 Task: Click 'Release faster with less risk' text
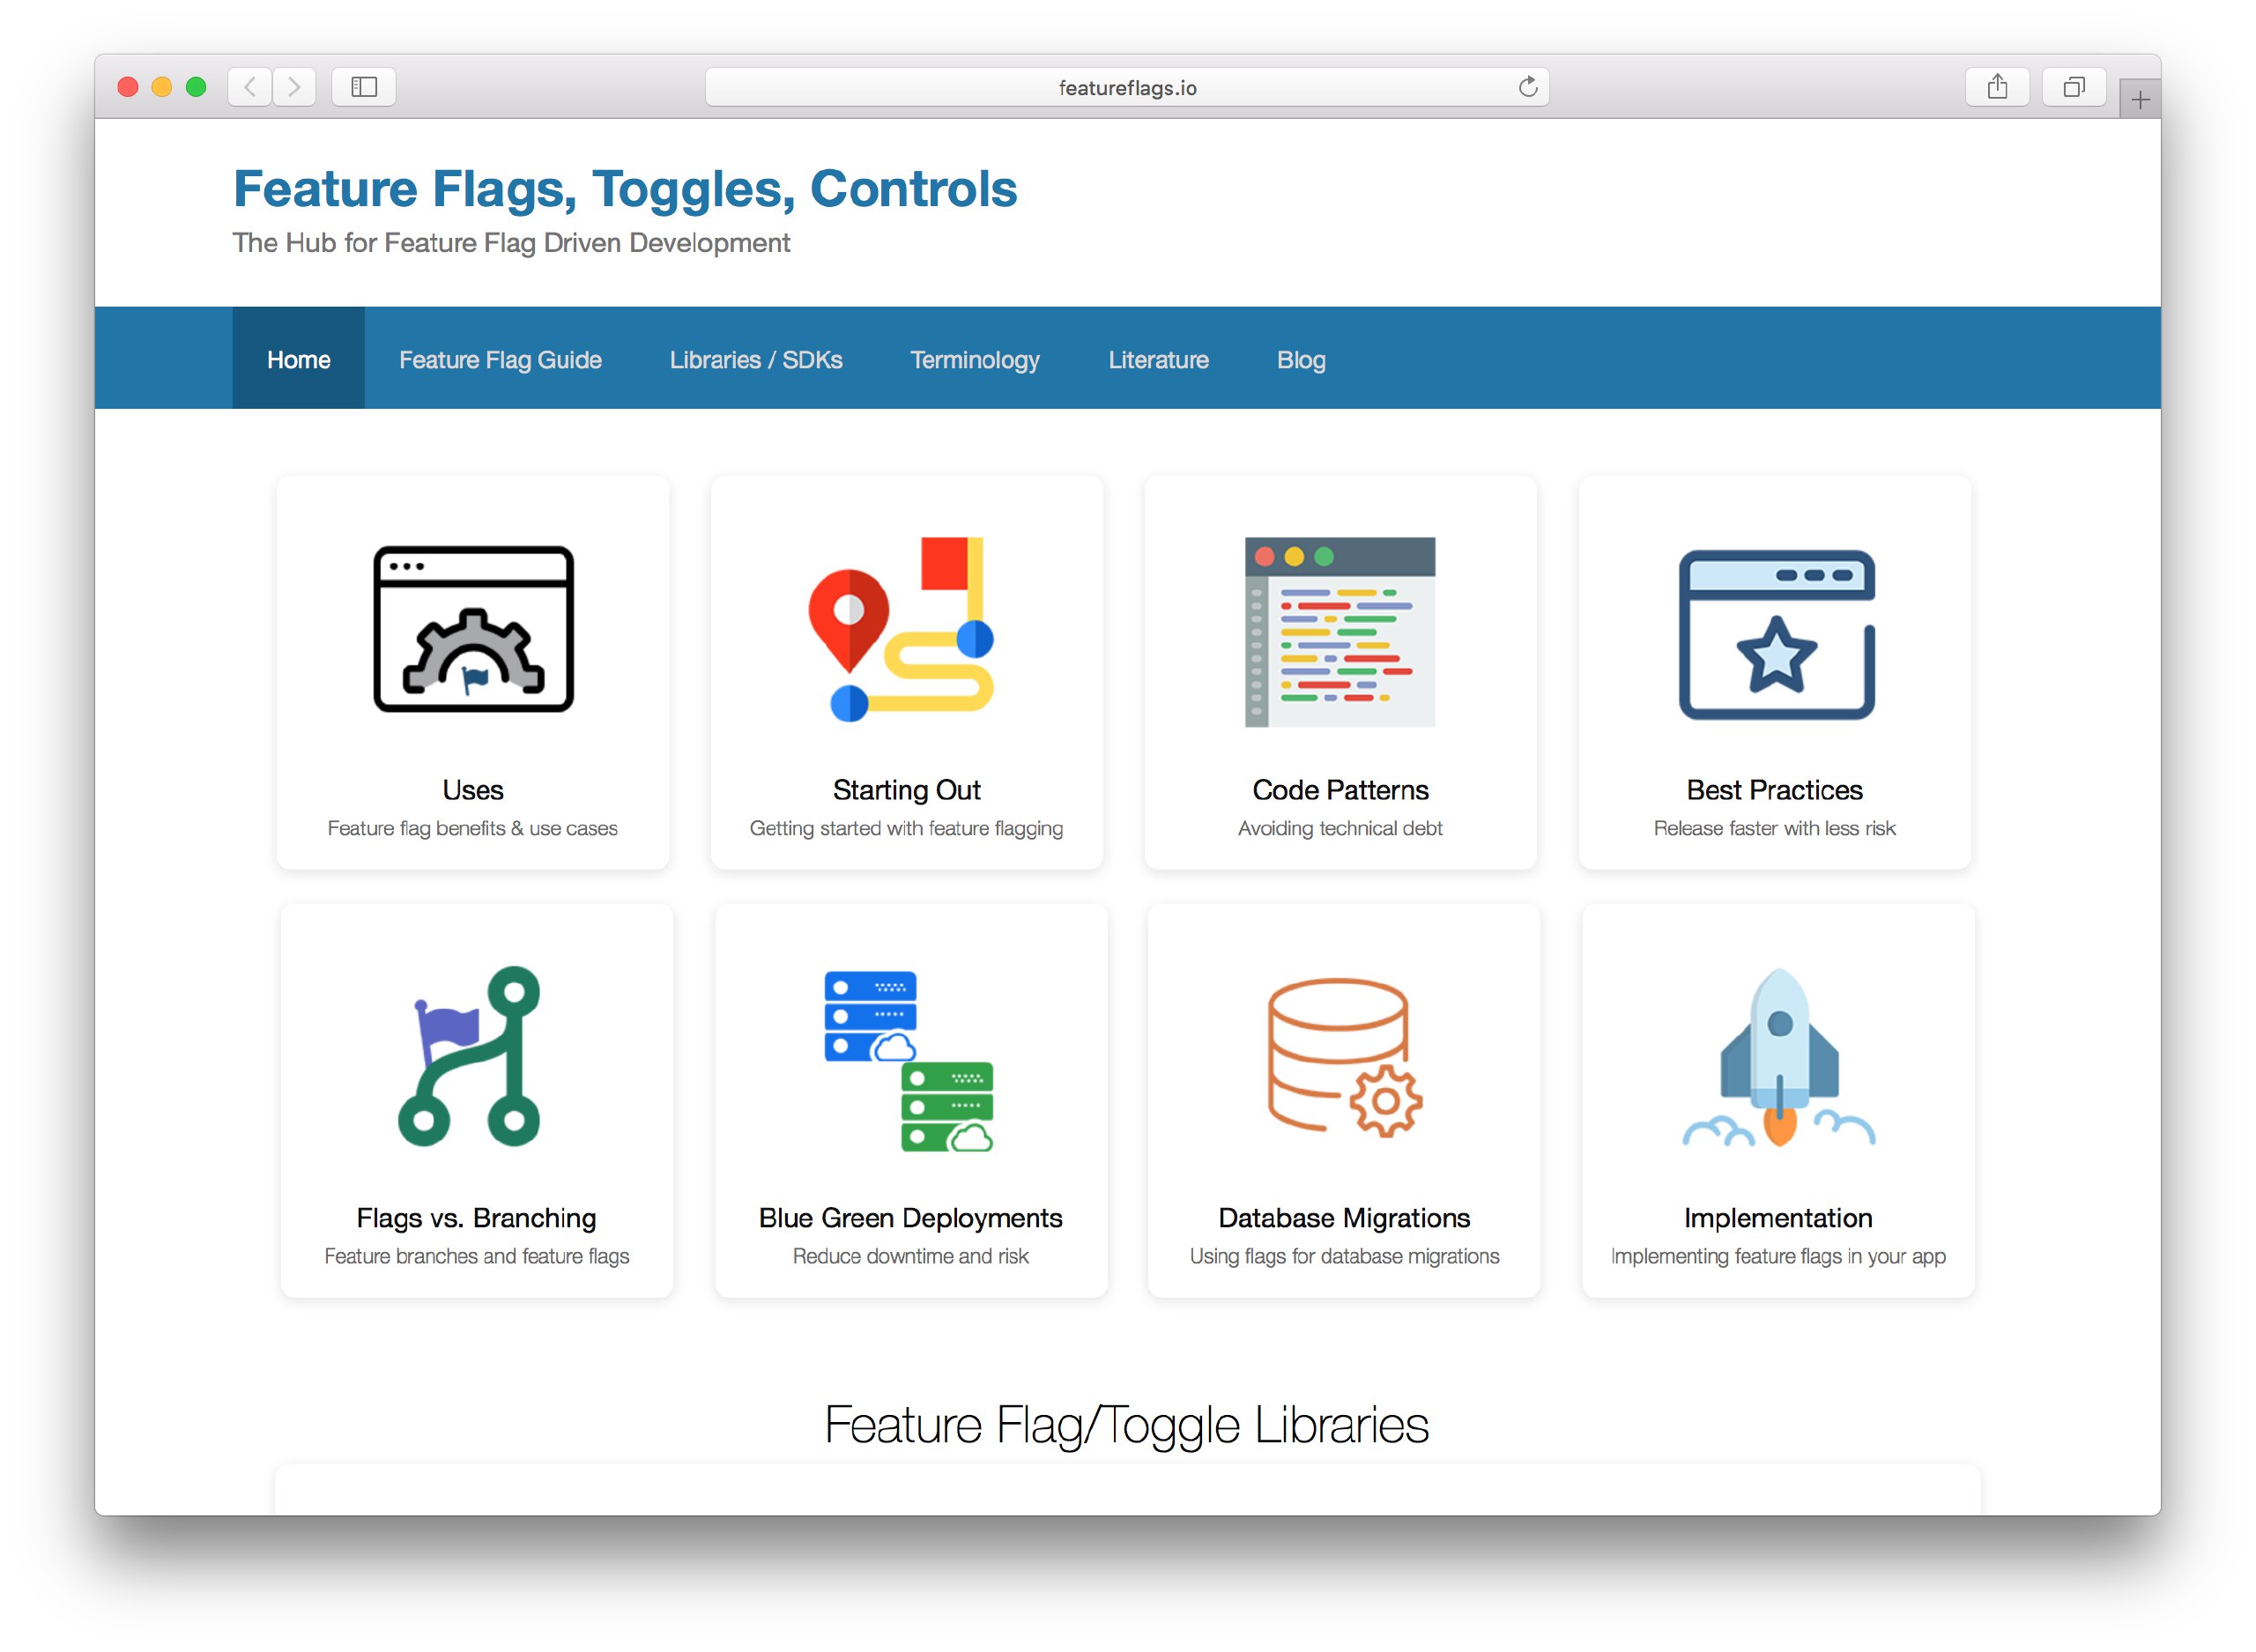pyautogui.click(x=1775, y=828)
